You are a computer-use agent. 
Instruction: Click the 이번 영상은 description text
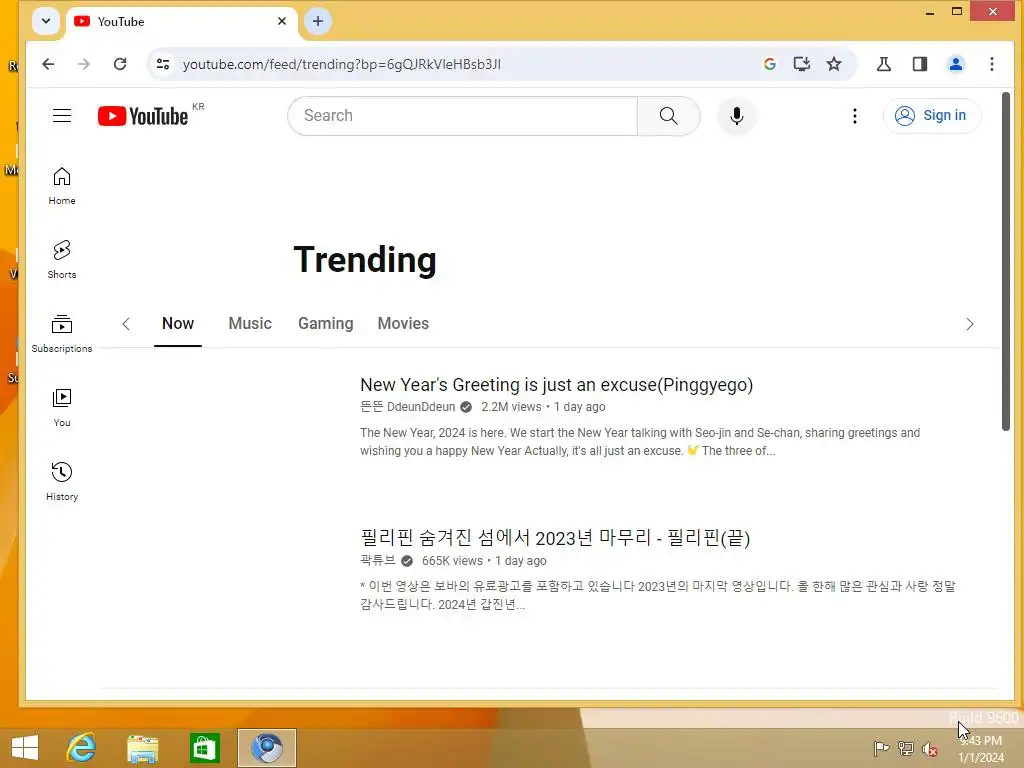(658, 595)
